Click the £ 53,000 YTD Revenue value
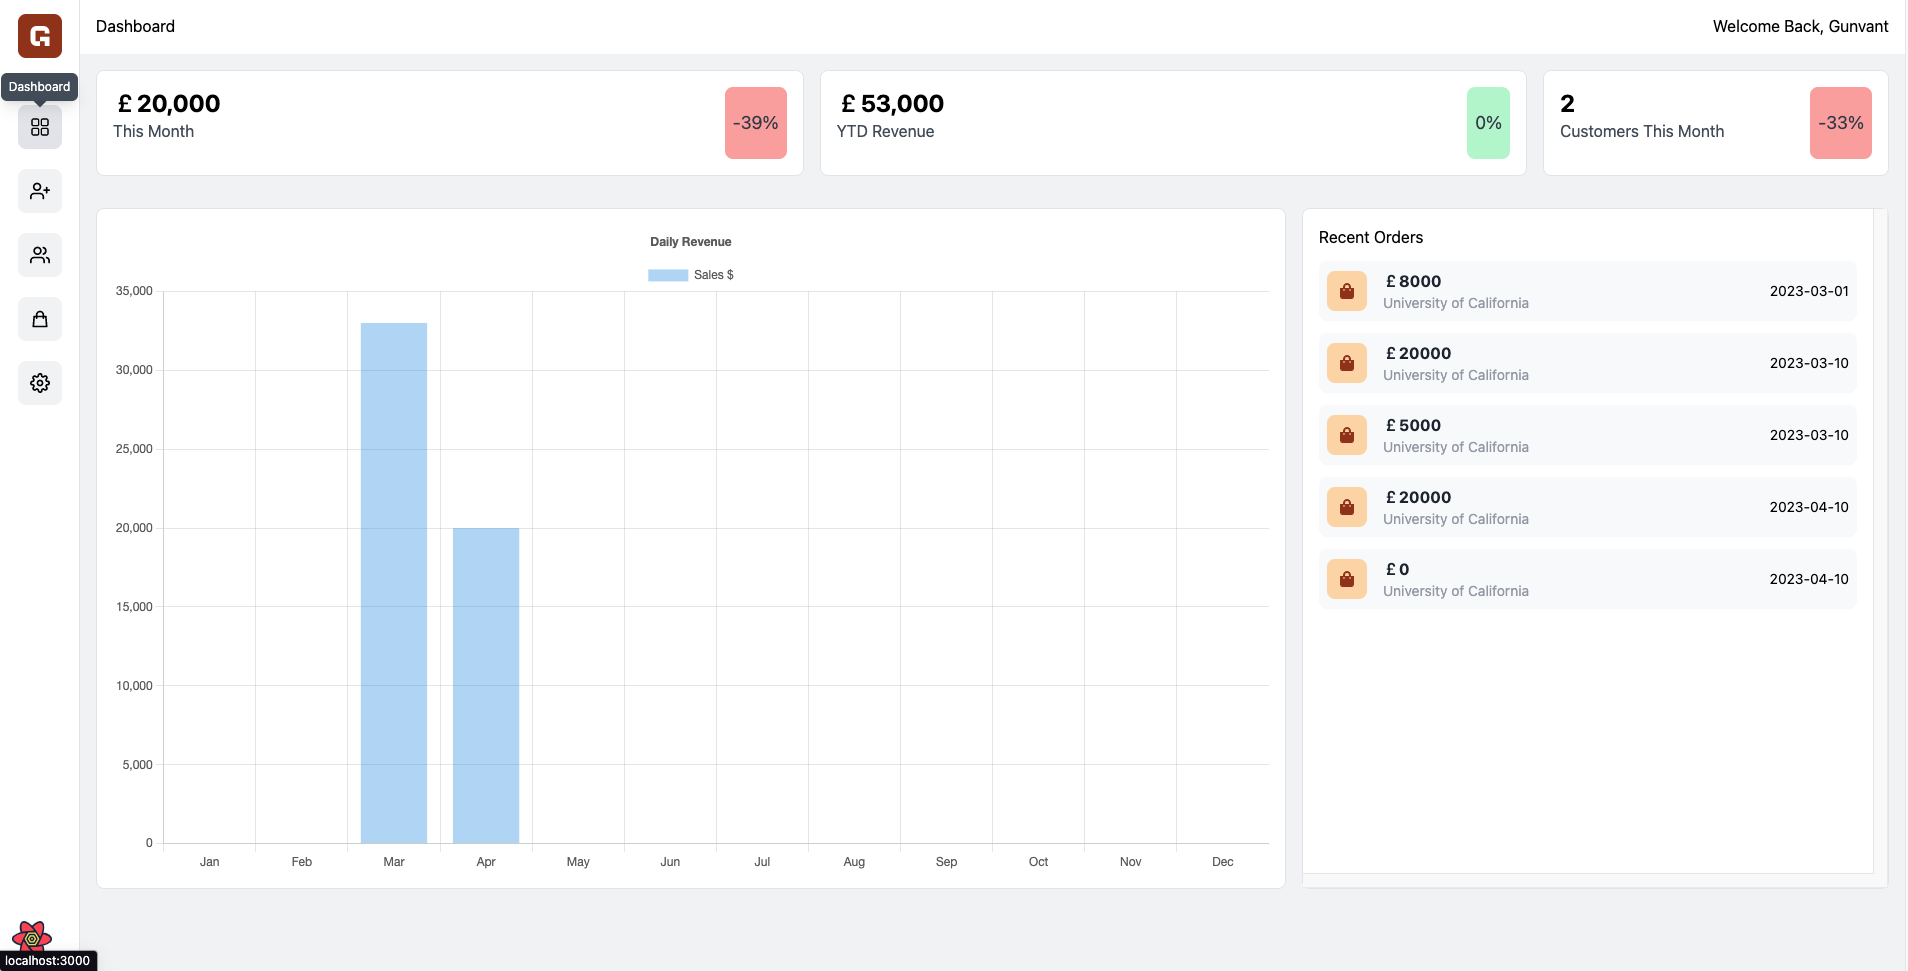 [x=893, y=103]
